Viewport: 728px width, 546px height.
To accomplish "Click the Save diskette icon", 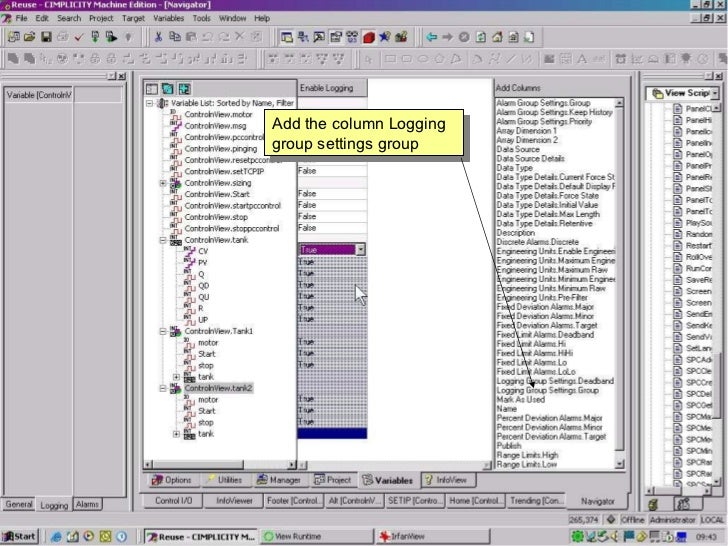I will tap(46, 37).
